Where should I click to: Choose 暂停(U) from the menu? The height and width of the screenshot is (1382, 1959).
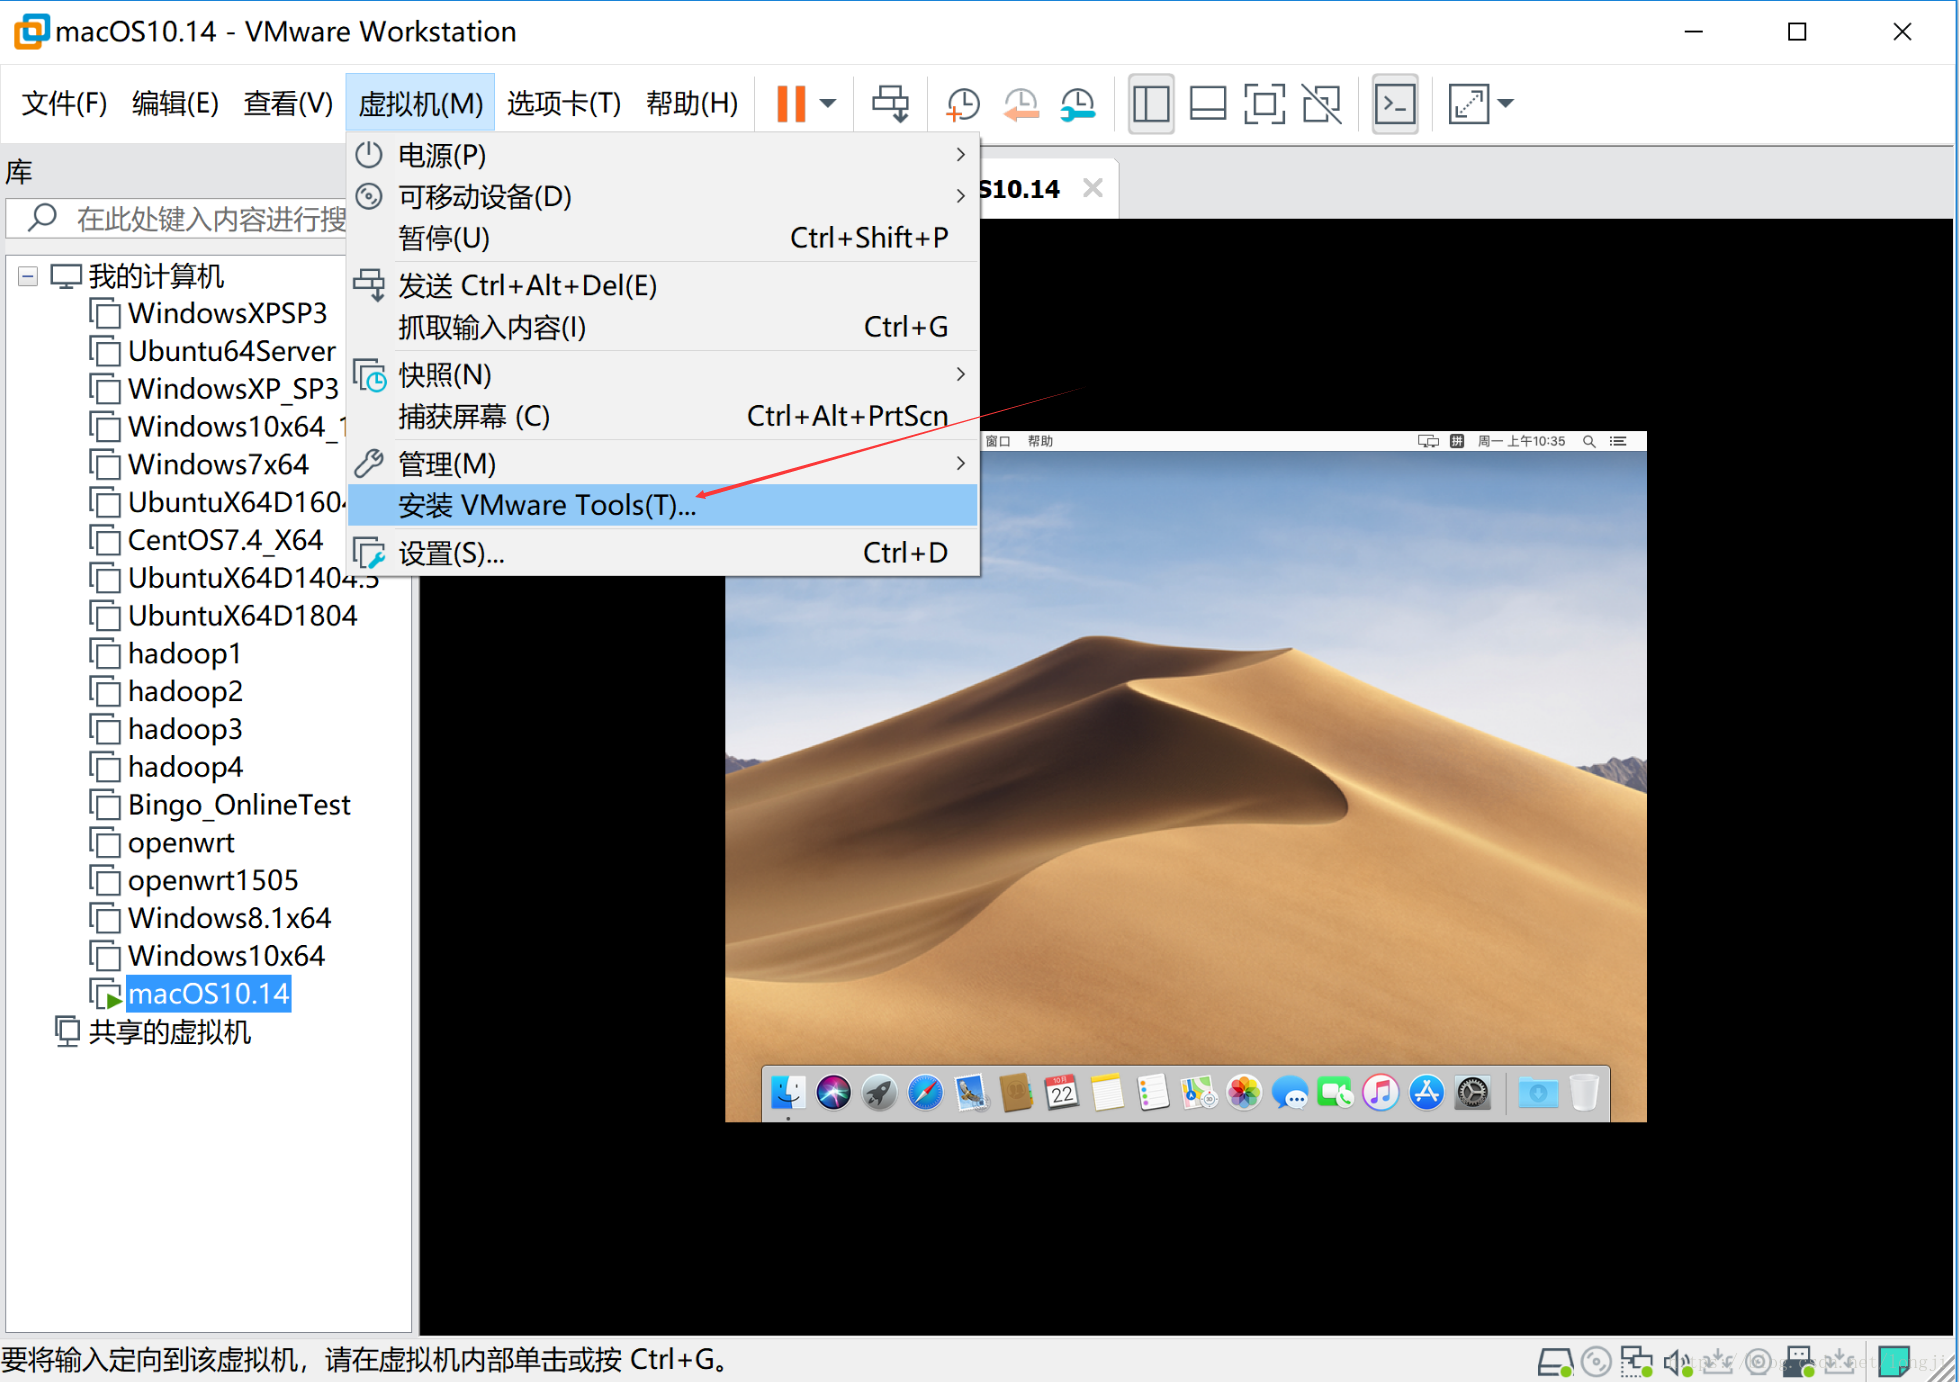tap(663, 238)
